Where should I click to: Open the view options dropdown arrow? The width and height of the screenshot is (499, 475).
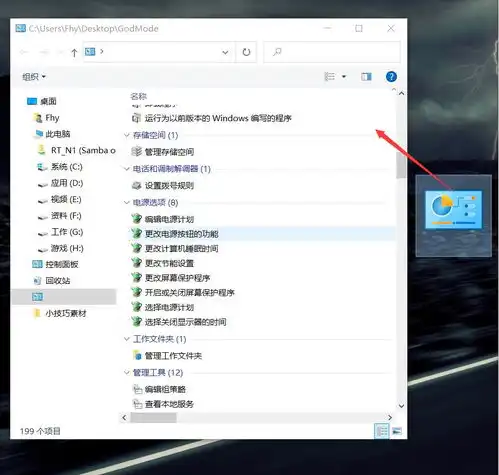pyautogui.click(x=344, y=77)
